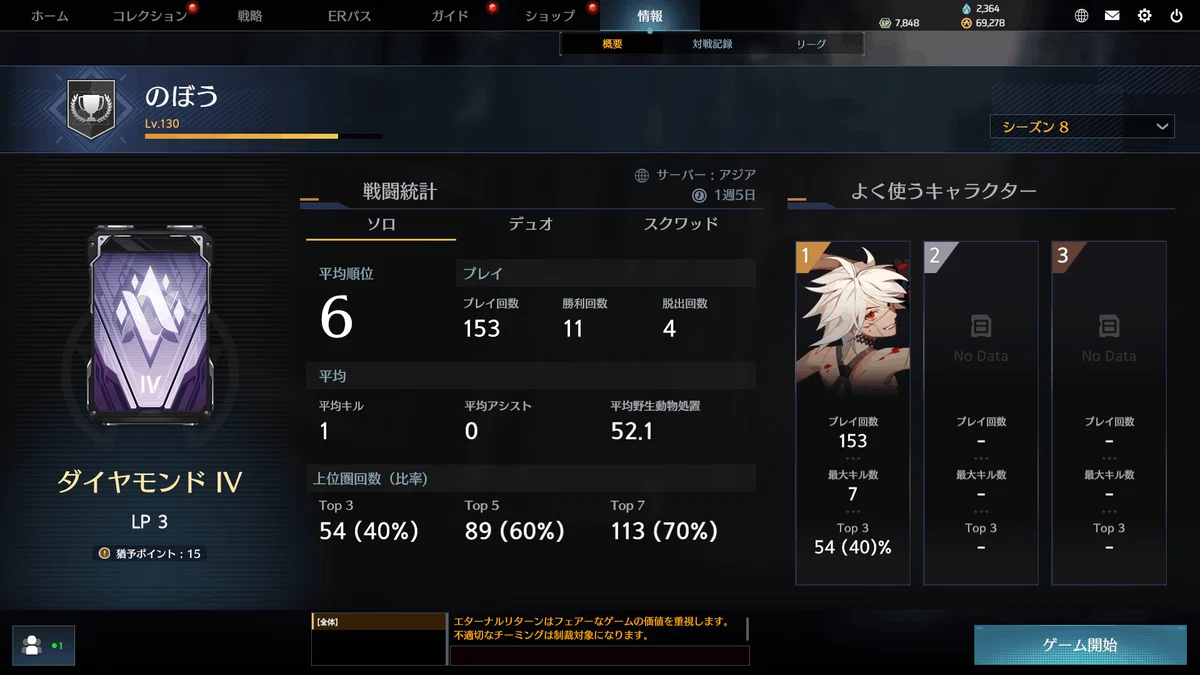Screen dimensions: 1200x675
Task: Click the サーバー：アジア label
Action: coord(706,175)
